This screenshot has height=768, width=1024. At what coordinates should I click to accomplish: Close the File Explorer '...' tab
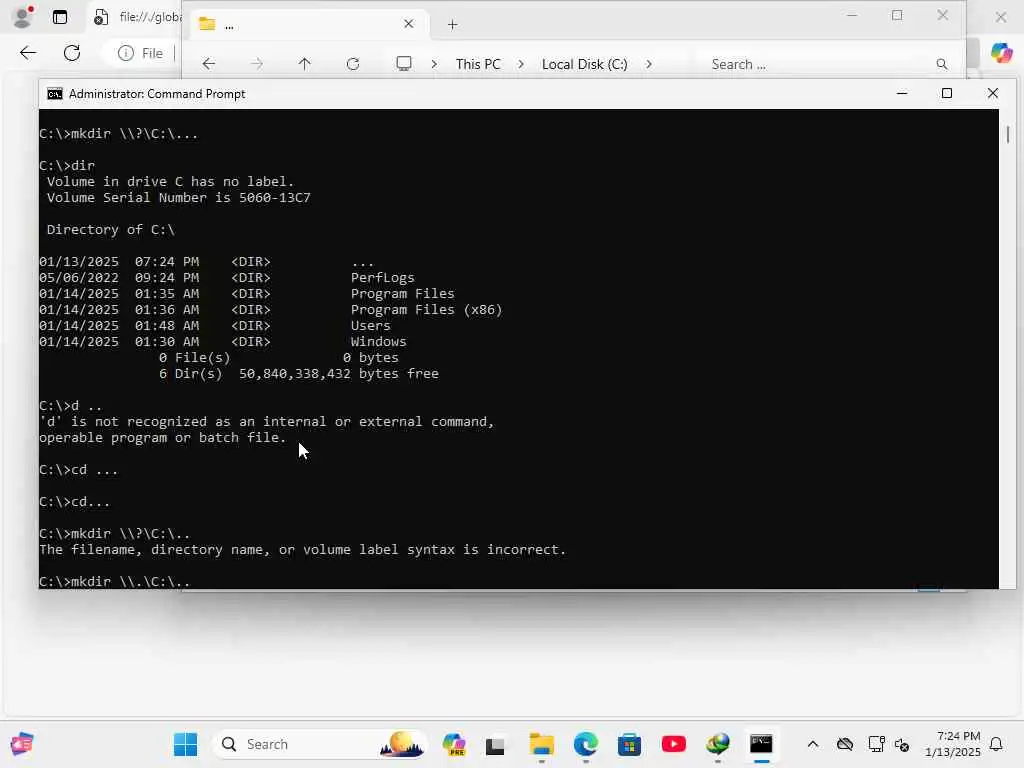[x=409, y=24]
